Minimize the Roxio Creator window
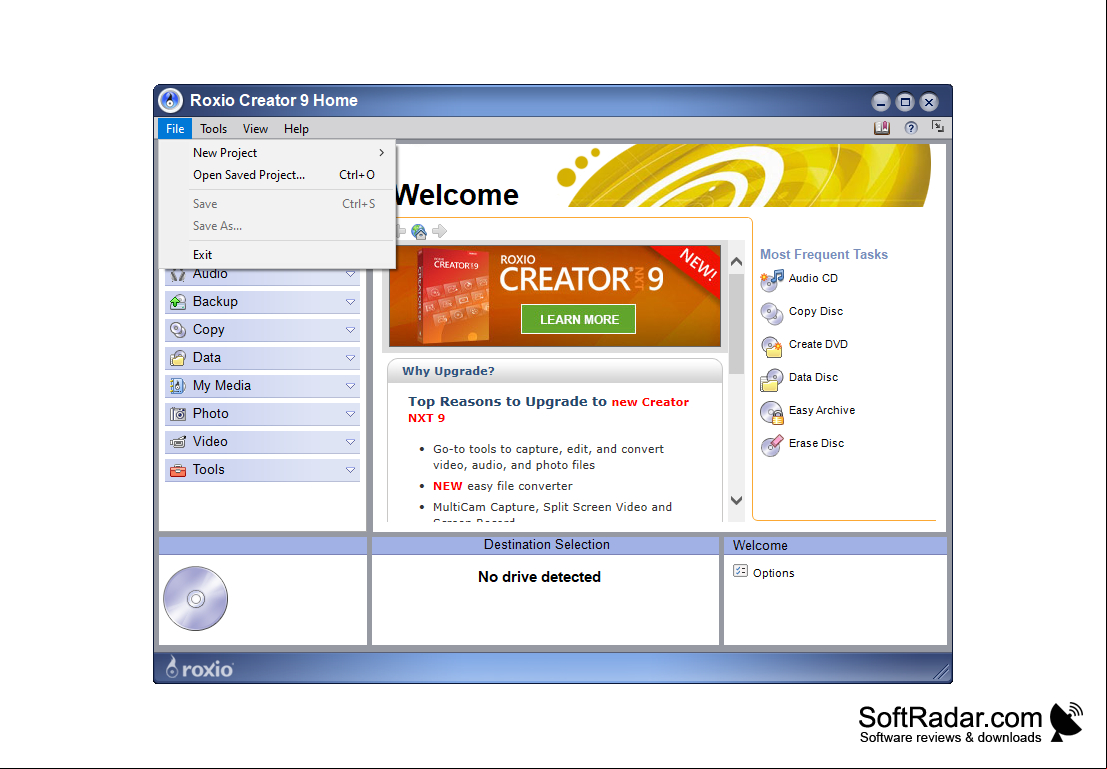The width and height of the screenshot is (1107, 769). coord(880,102)
